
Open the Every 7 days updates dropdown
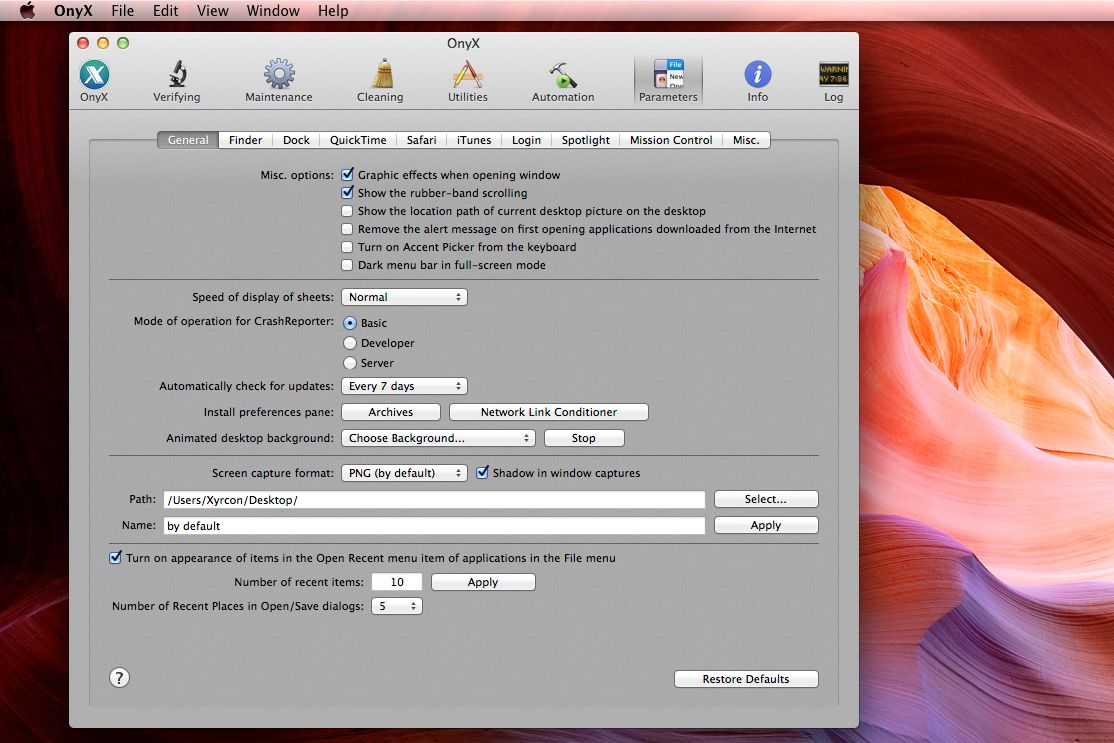pyautogui.click(x=404, y=386)
